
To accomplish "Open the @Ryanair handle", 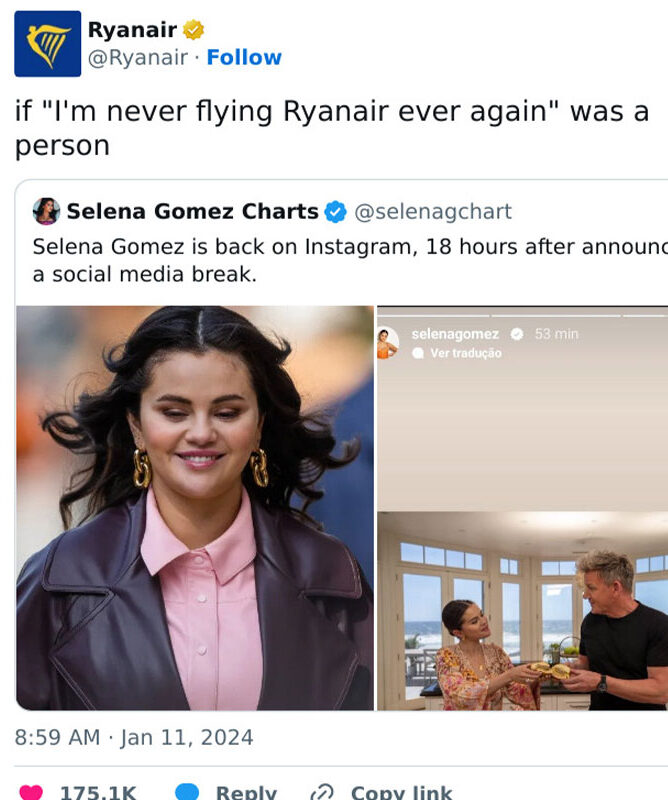I will click(137, 58).
